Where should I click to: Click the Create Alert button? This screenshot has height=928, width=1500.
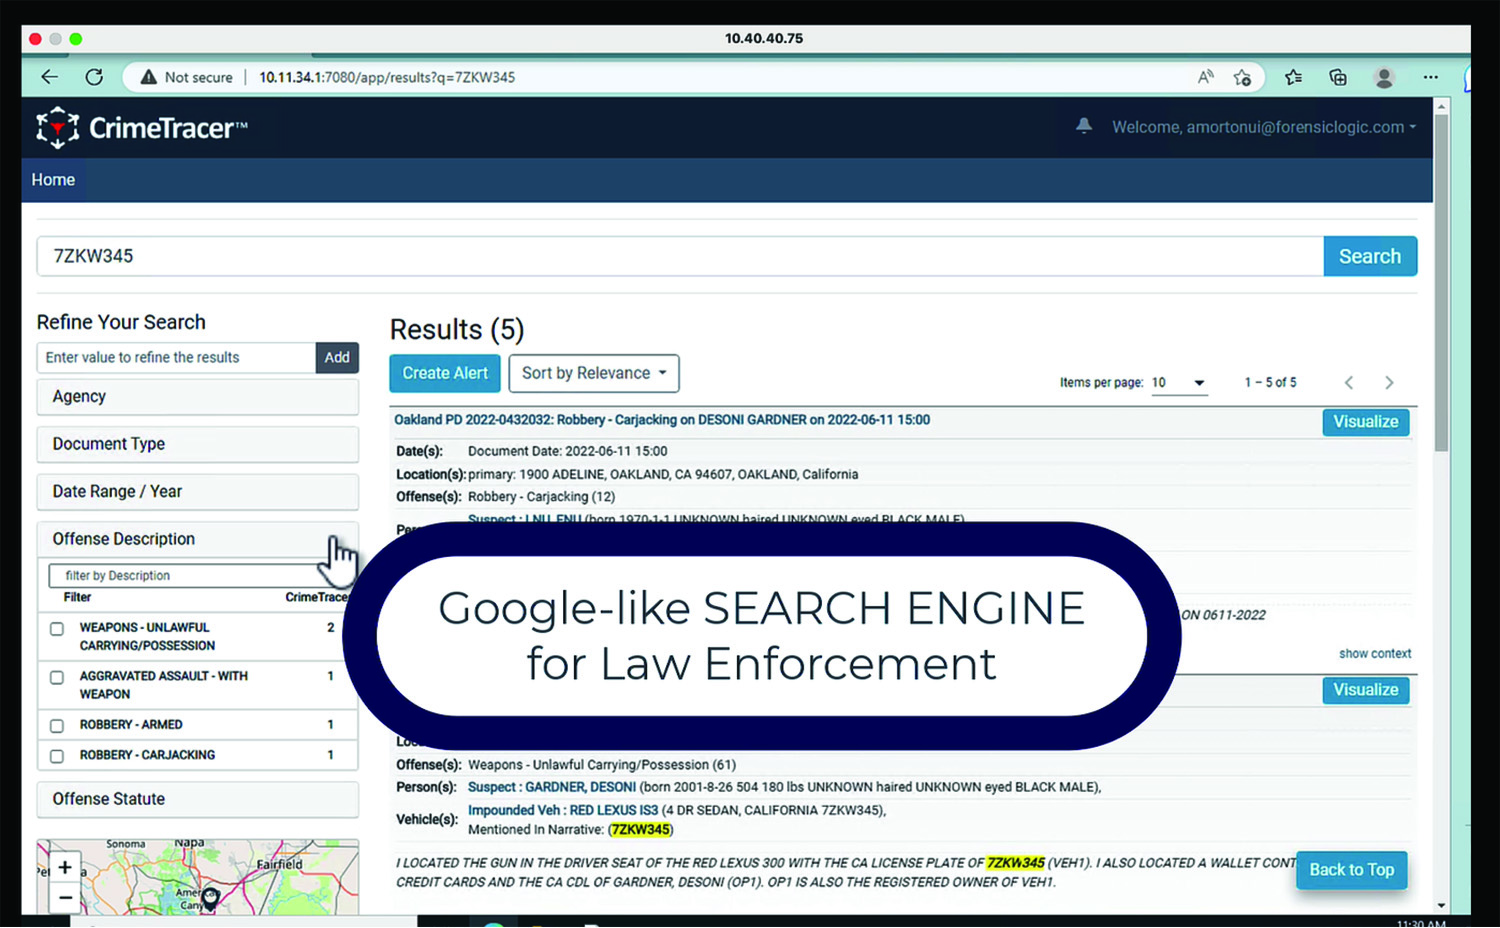pos(445,373)
